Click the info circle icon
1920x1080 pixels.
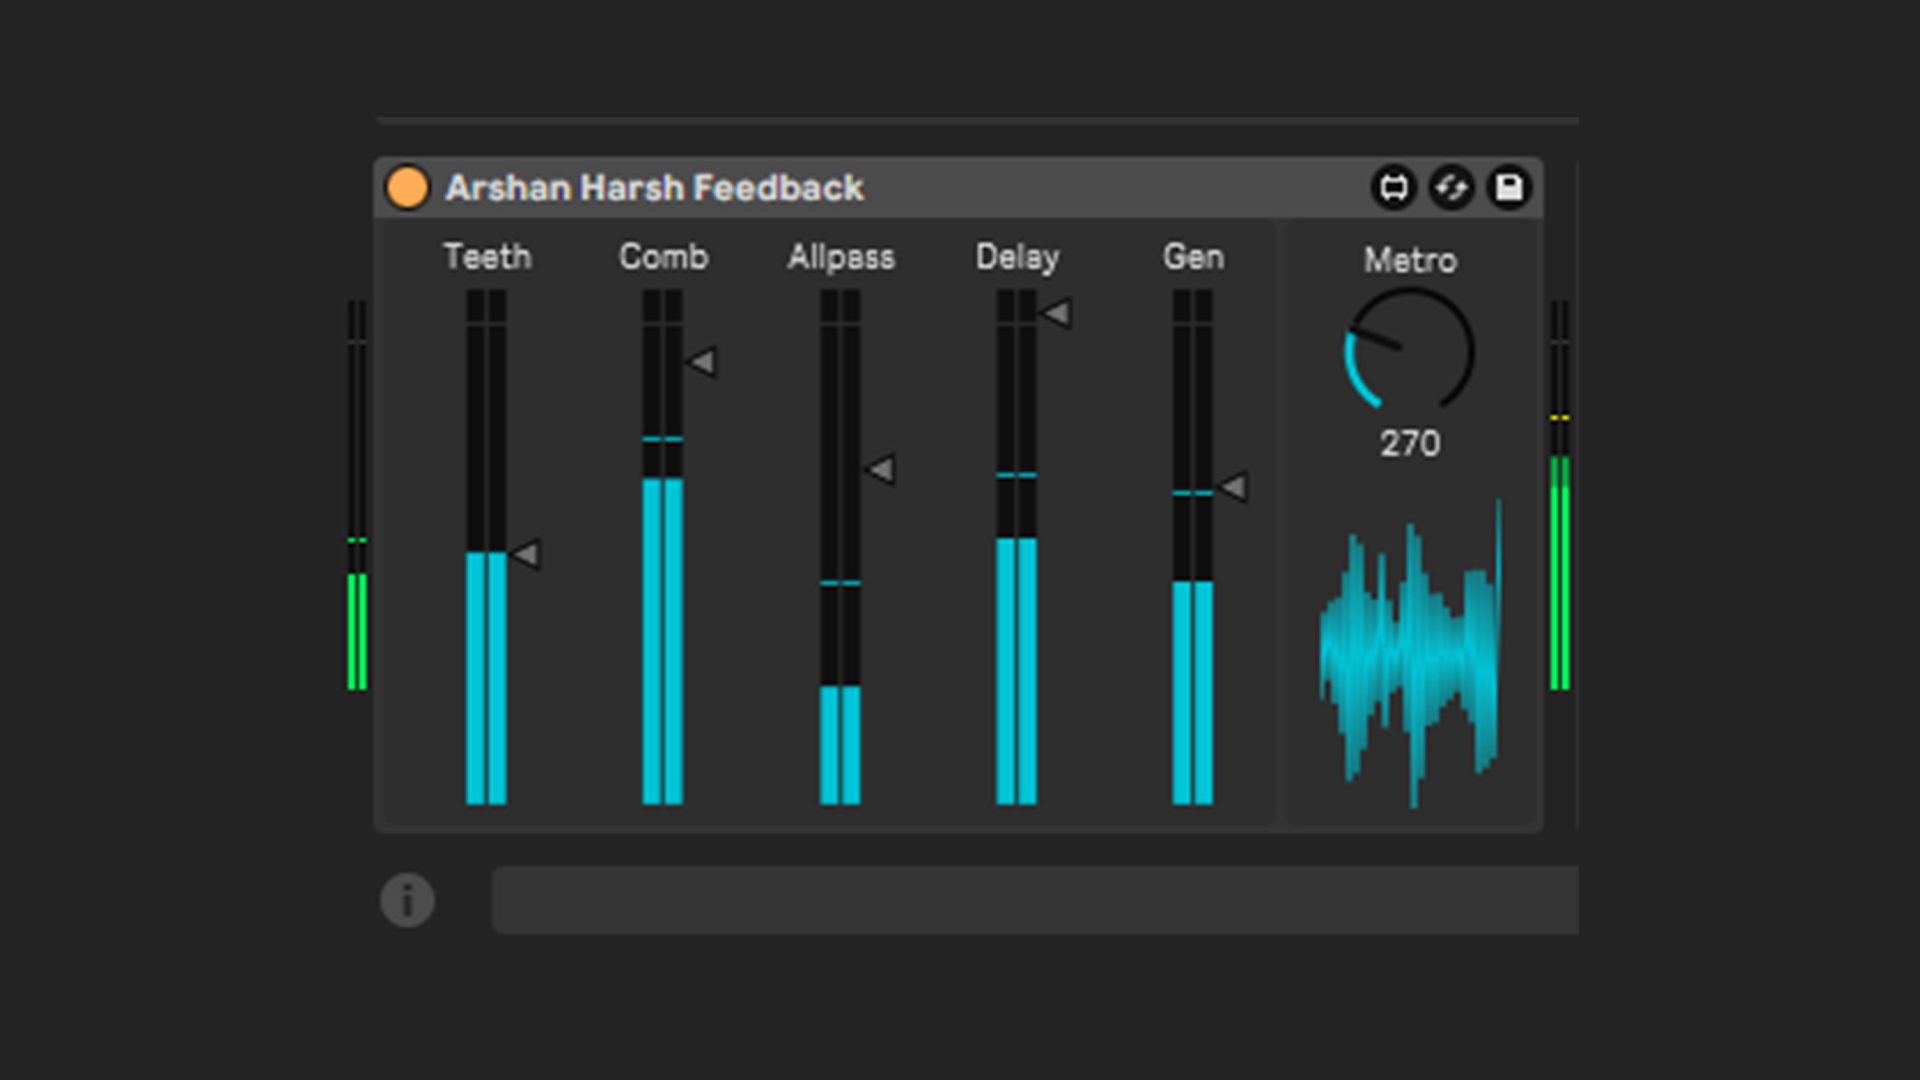407,900
